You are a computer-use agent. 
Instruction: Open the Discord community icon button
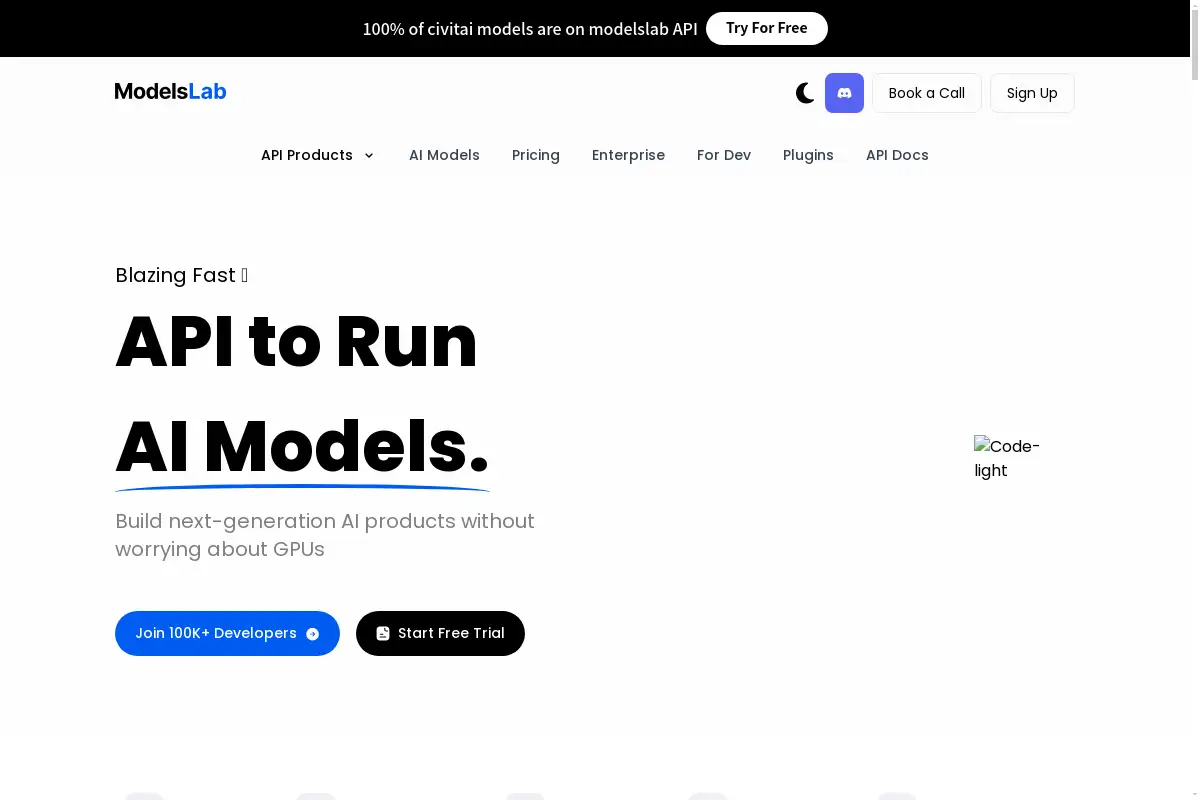(x=844, y=93)
